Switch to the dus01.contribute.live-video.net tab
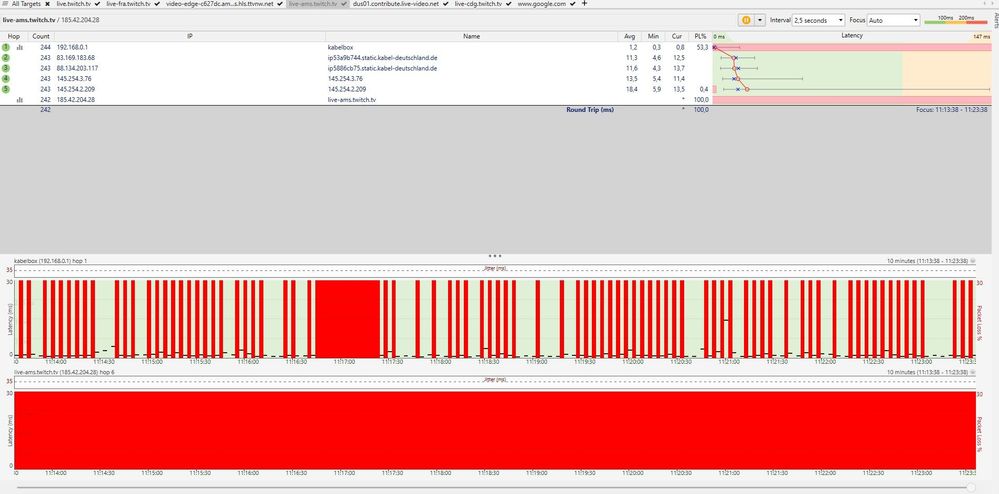The image size is (999, 494). coord(396,4)
